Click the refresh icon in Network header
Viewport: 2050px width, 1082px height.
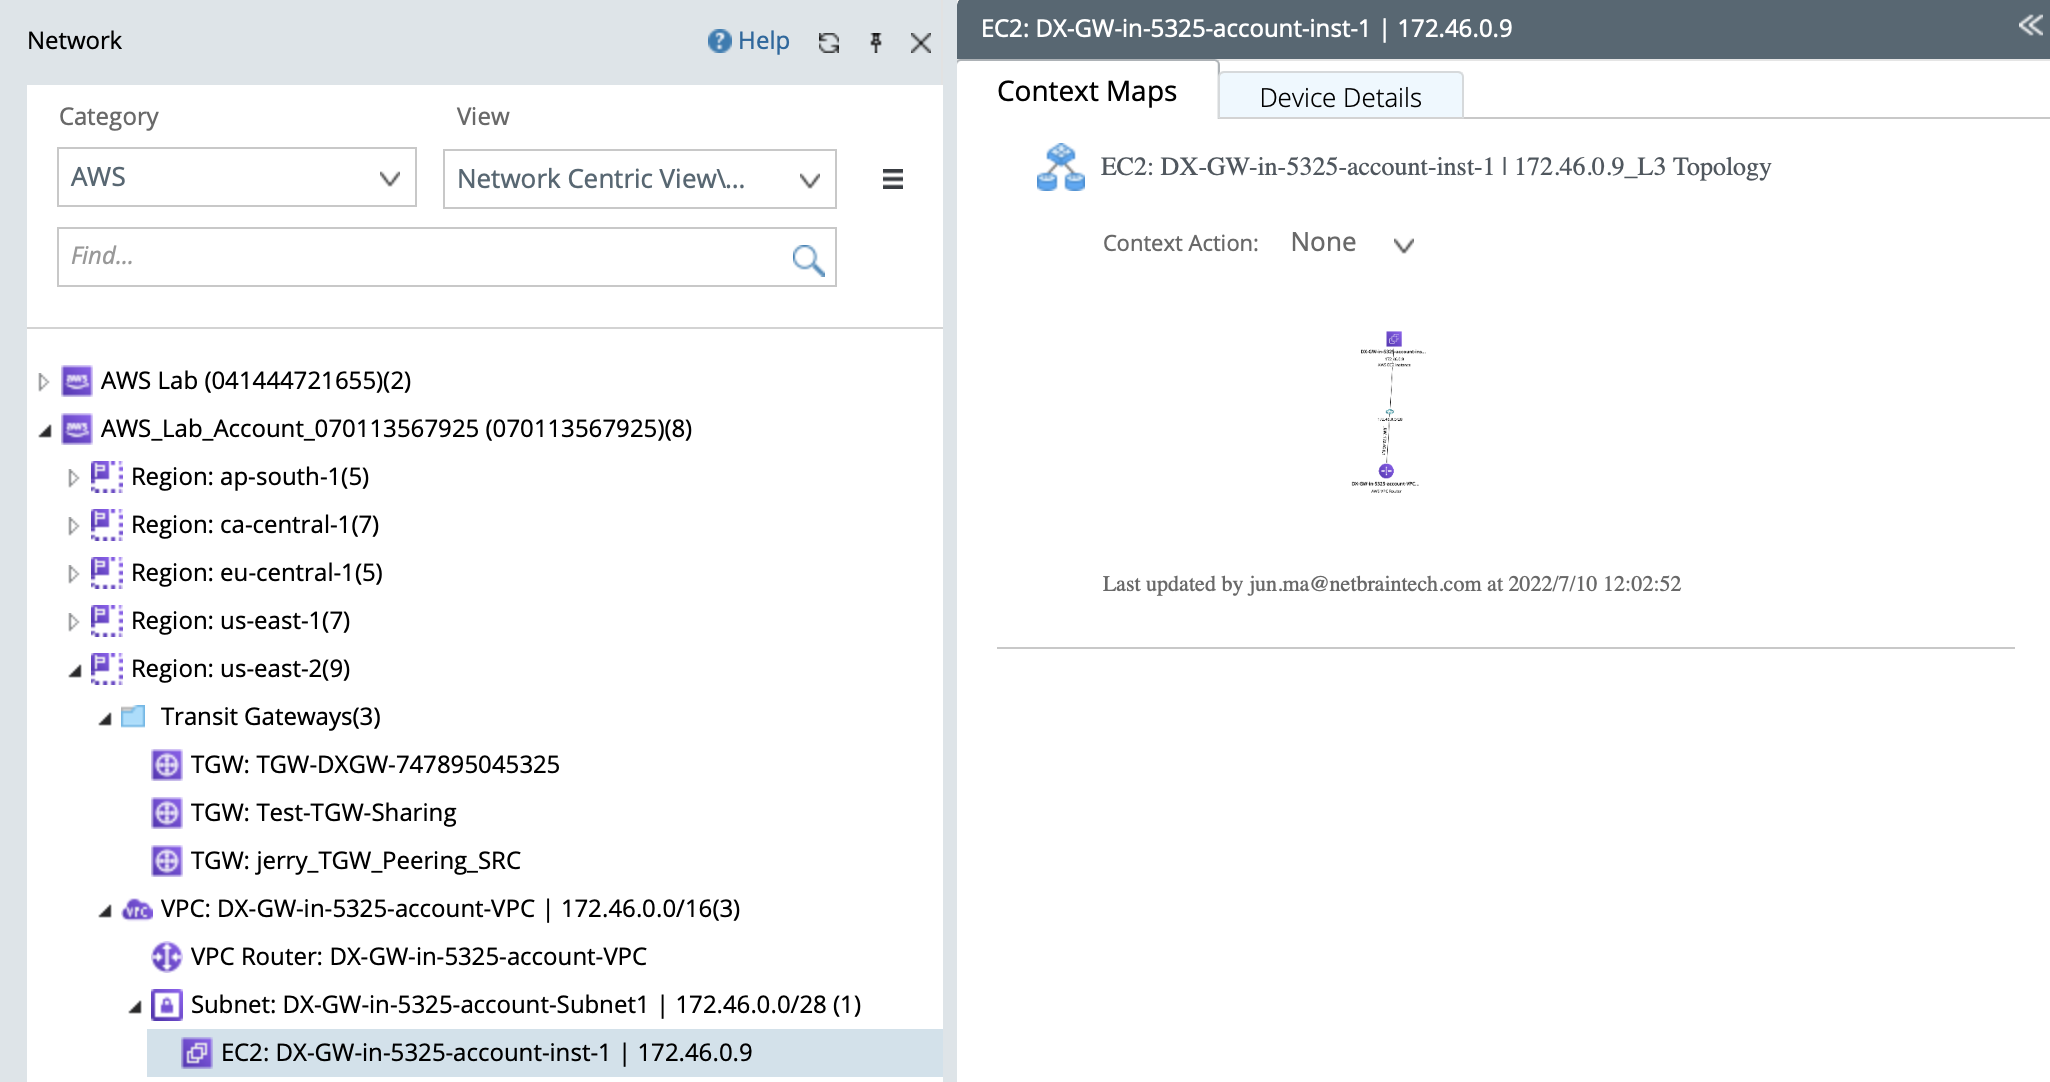[x=828, y=42]
